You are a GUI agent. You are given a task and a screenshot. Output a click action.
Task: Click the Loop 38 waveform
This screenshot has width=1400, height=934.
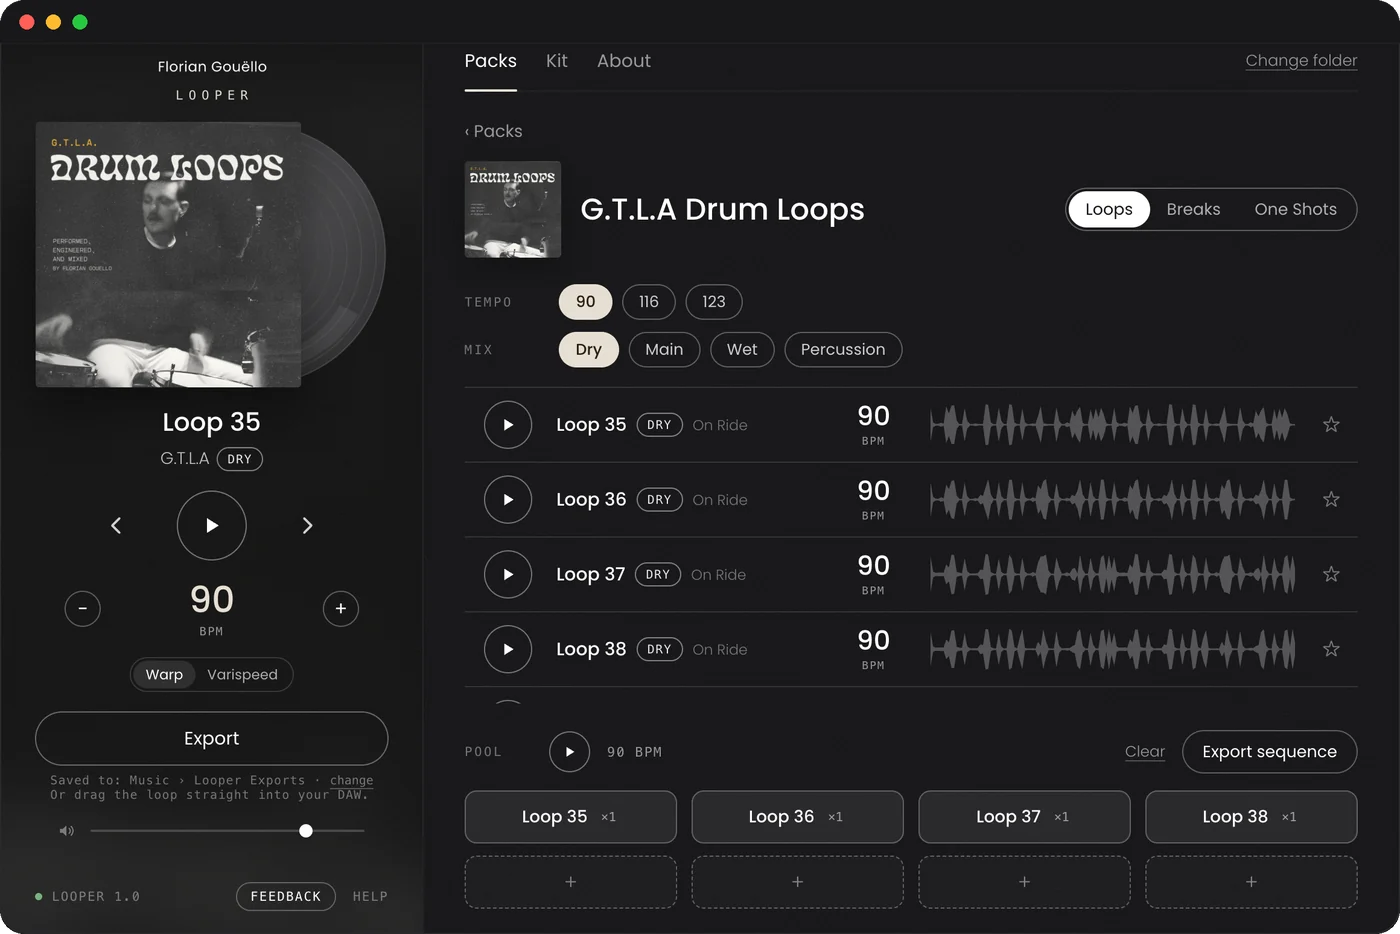coord(1112,650)
